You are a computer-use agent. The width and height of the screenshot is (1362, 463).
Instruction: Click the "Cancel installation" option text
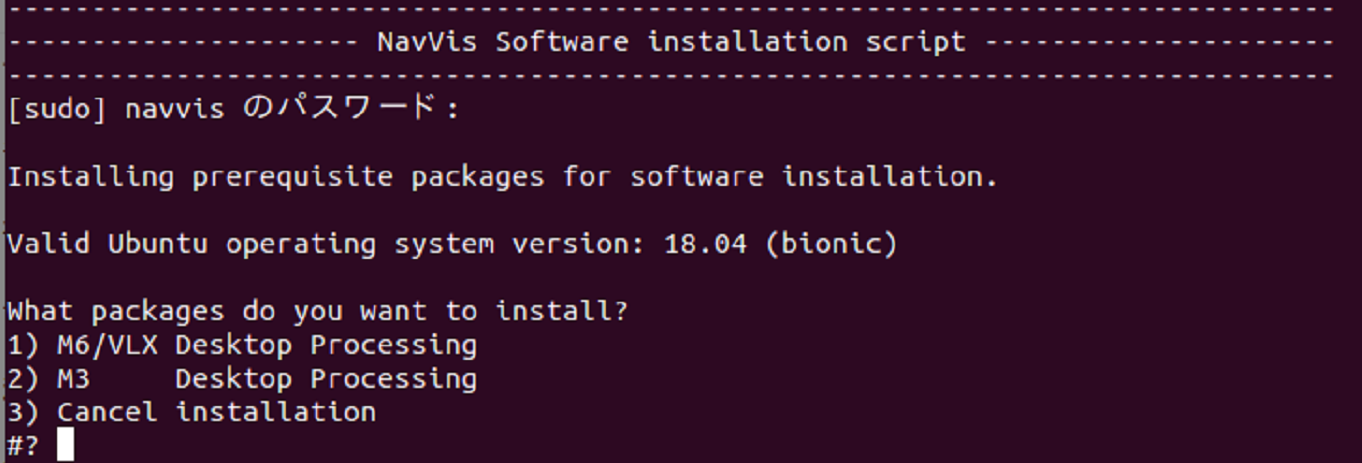click(x=216, y=412)
